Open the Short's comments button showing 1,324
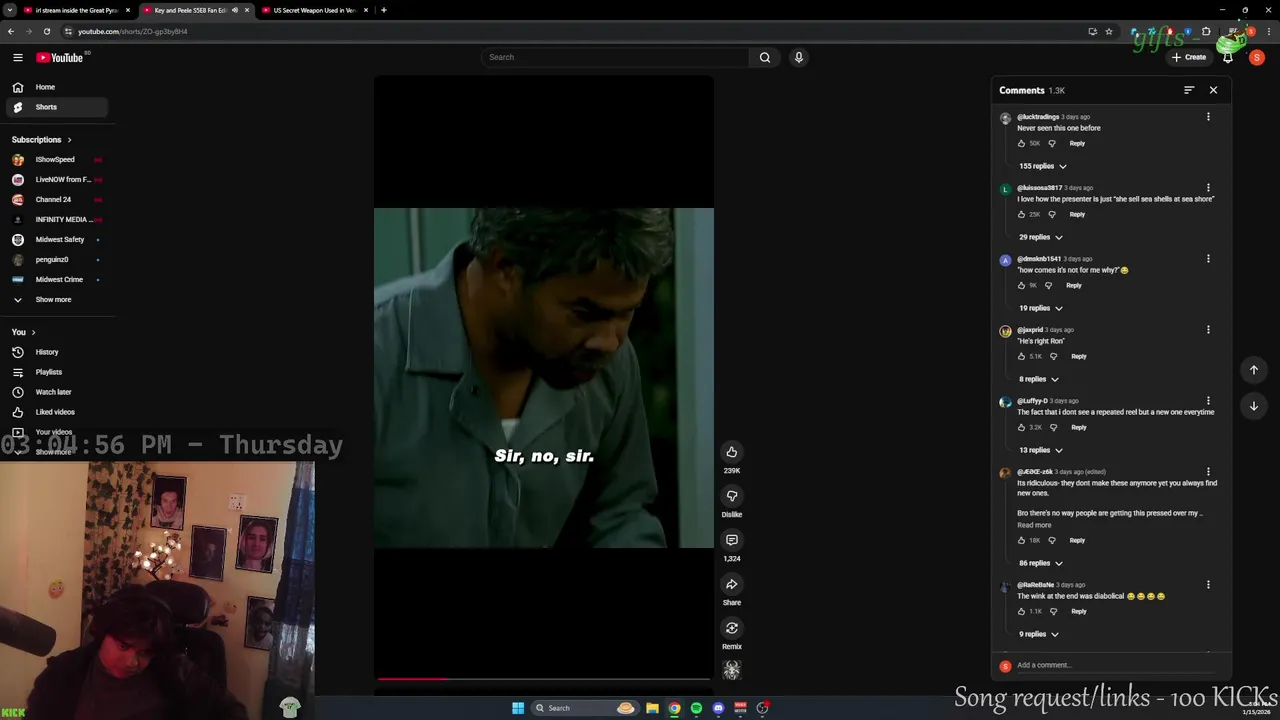 tap(732, 540)
